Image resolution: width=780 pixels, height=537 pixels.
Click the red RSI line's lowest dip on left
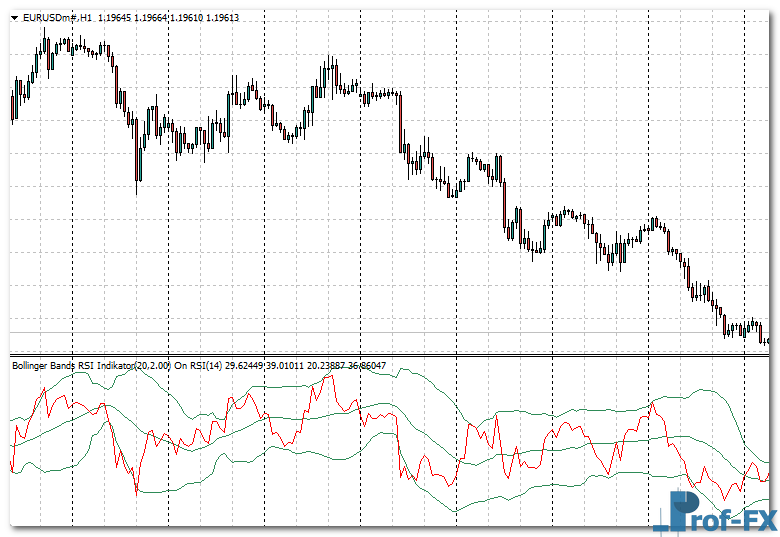(x=136, y=491)
